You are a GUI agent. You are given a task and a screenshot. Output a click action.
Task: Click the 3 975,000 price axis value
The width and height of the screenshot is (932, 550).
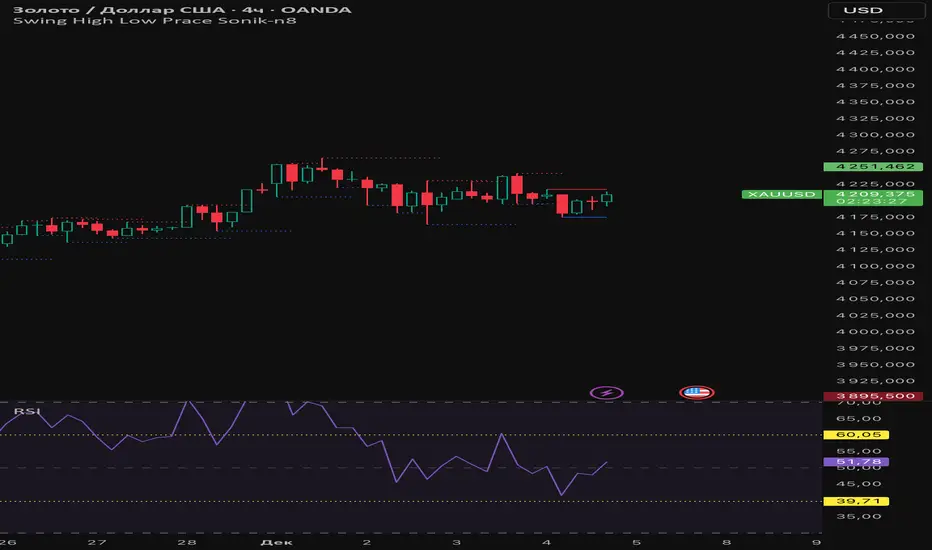[x=875, y=348]
